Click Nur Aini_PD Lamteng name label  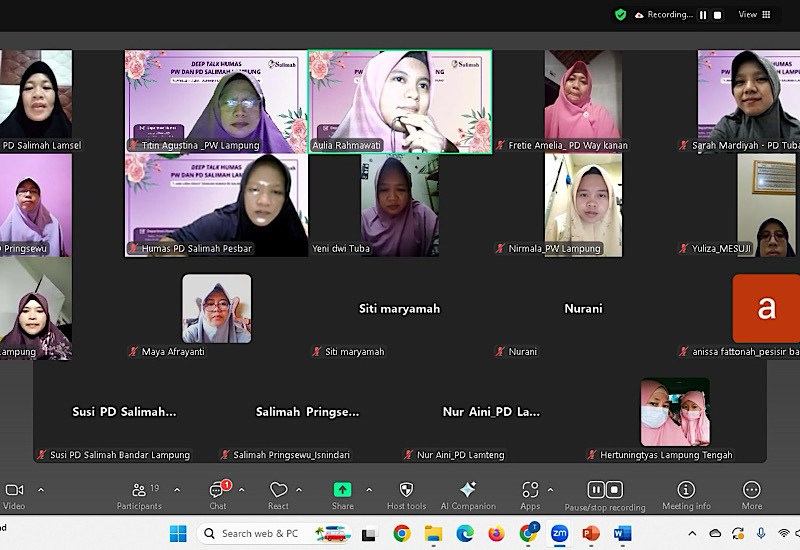tap(461, 455)
